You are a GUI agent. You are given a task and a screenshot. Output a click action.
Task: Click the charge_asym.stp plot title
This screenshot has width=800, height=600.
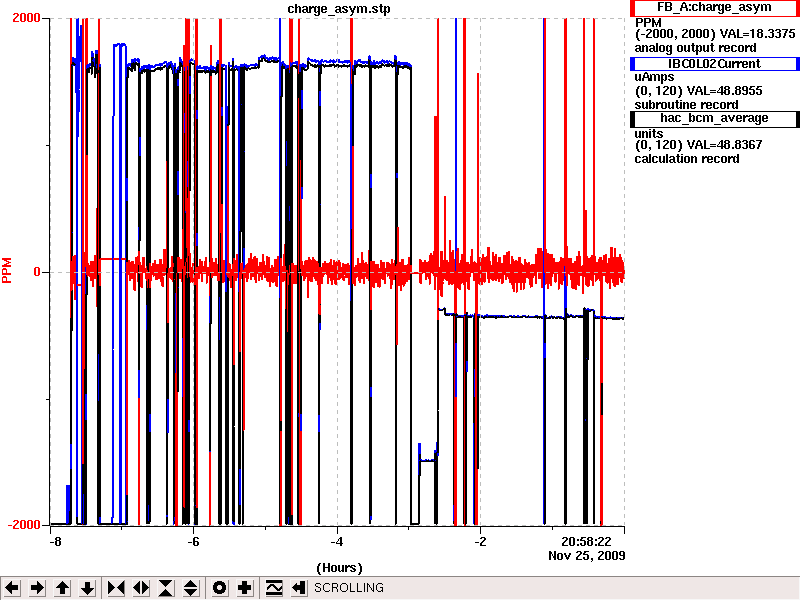[x=339, y=9]
